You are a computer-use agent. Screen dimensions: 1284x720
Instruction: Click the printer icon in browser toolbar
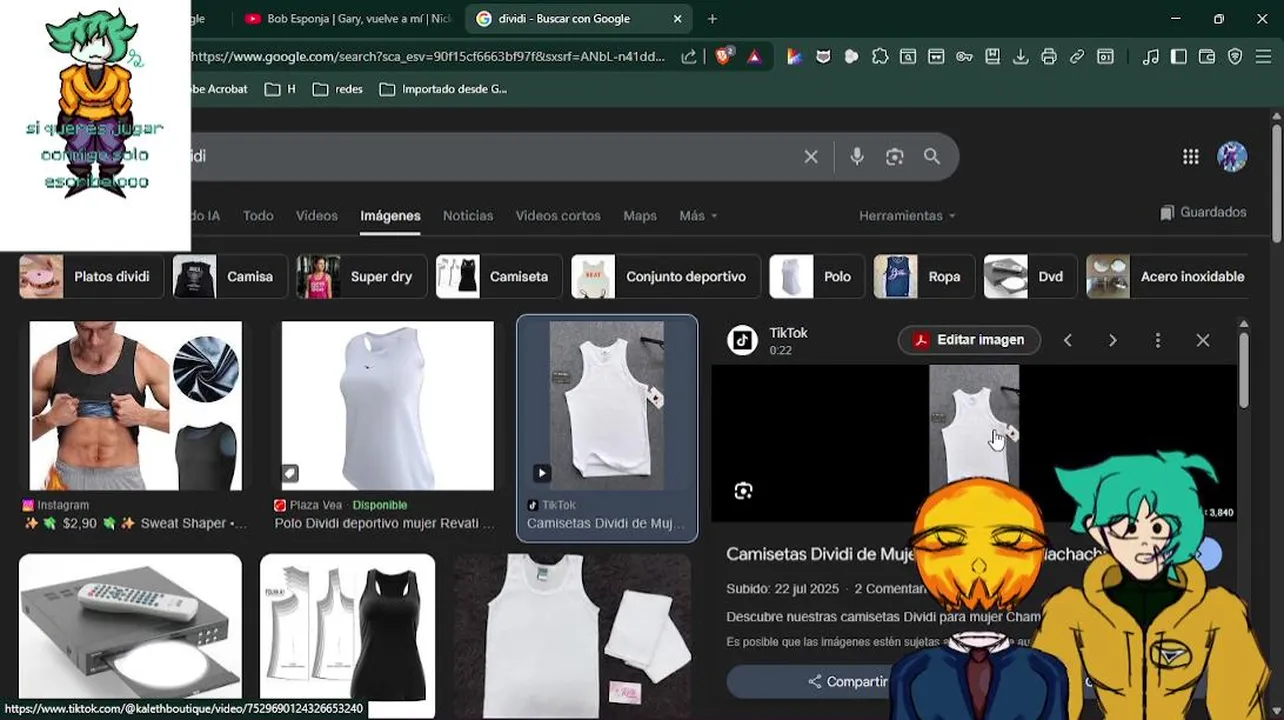point(1048,57)
